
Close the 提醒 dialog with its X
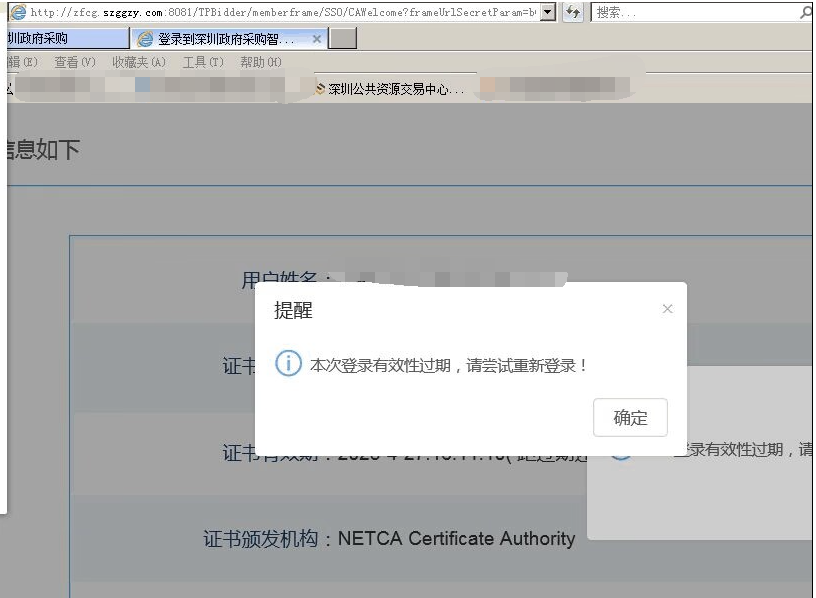coord(667,309)
